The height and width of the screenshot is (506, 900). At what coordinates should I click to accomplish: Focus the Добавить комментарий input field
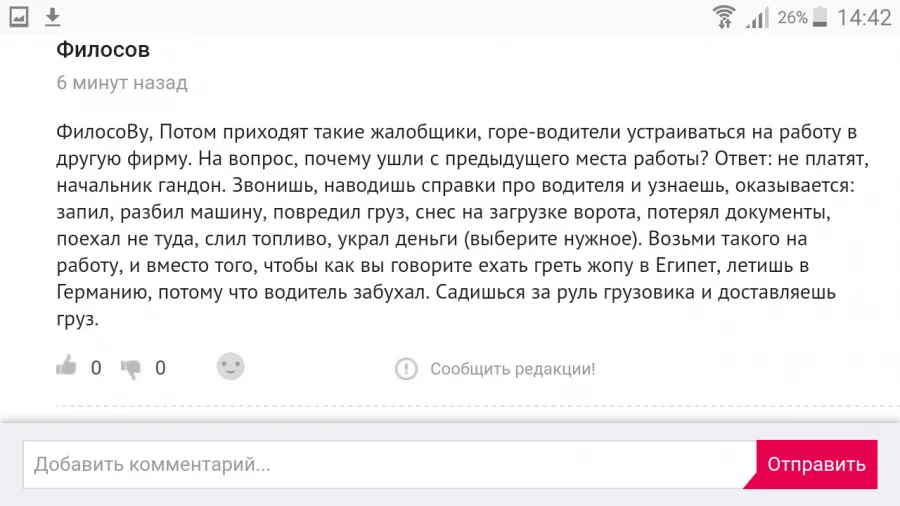[x=390, y=465]
